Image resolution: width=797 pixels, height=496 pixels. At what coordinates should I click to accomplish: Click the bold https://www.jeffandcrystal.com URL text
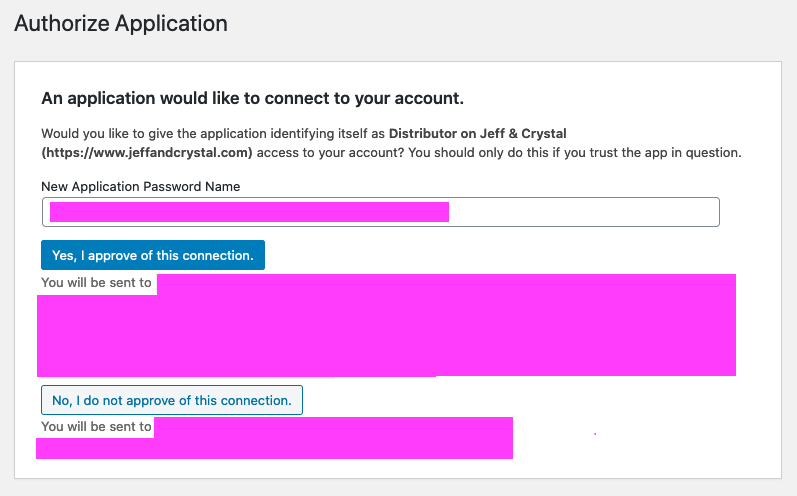click(x=147, y=153)
